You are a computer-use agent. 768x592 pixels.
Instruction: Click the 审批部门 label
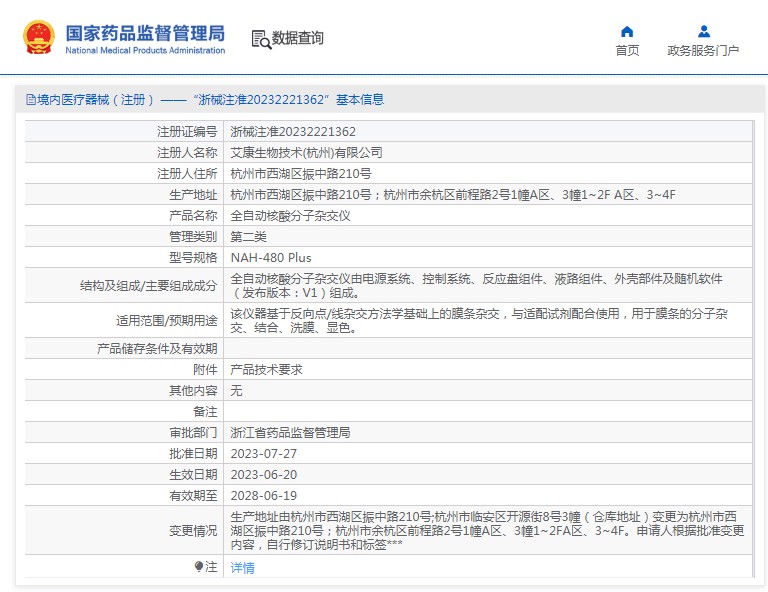tap(193, 433)
